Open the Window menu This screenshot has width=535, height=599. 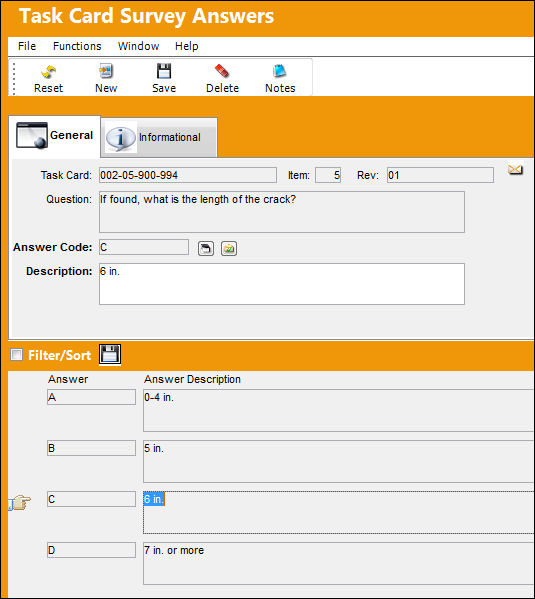point(138,46)
